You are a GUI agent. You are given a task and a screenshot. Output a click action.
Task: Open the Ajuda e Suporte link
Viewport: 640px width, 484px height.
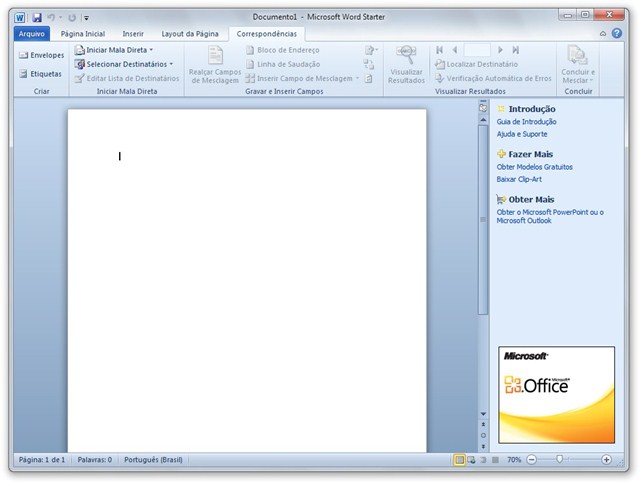(522, 134)
